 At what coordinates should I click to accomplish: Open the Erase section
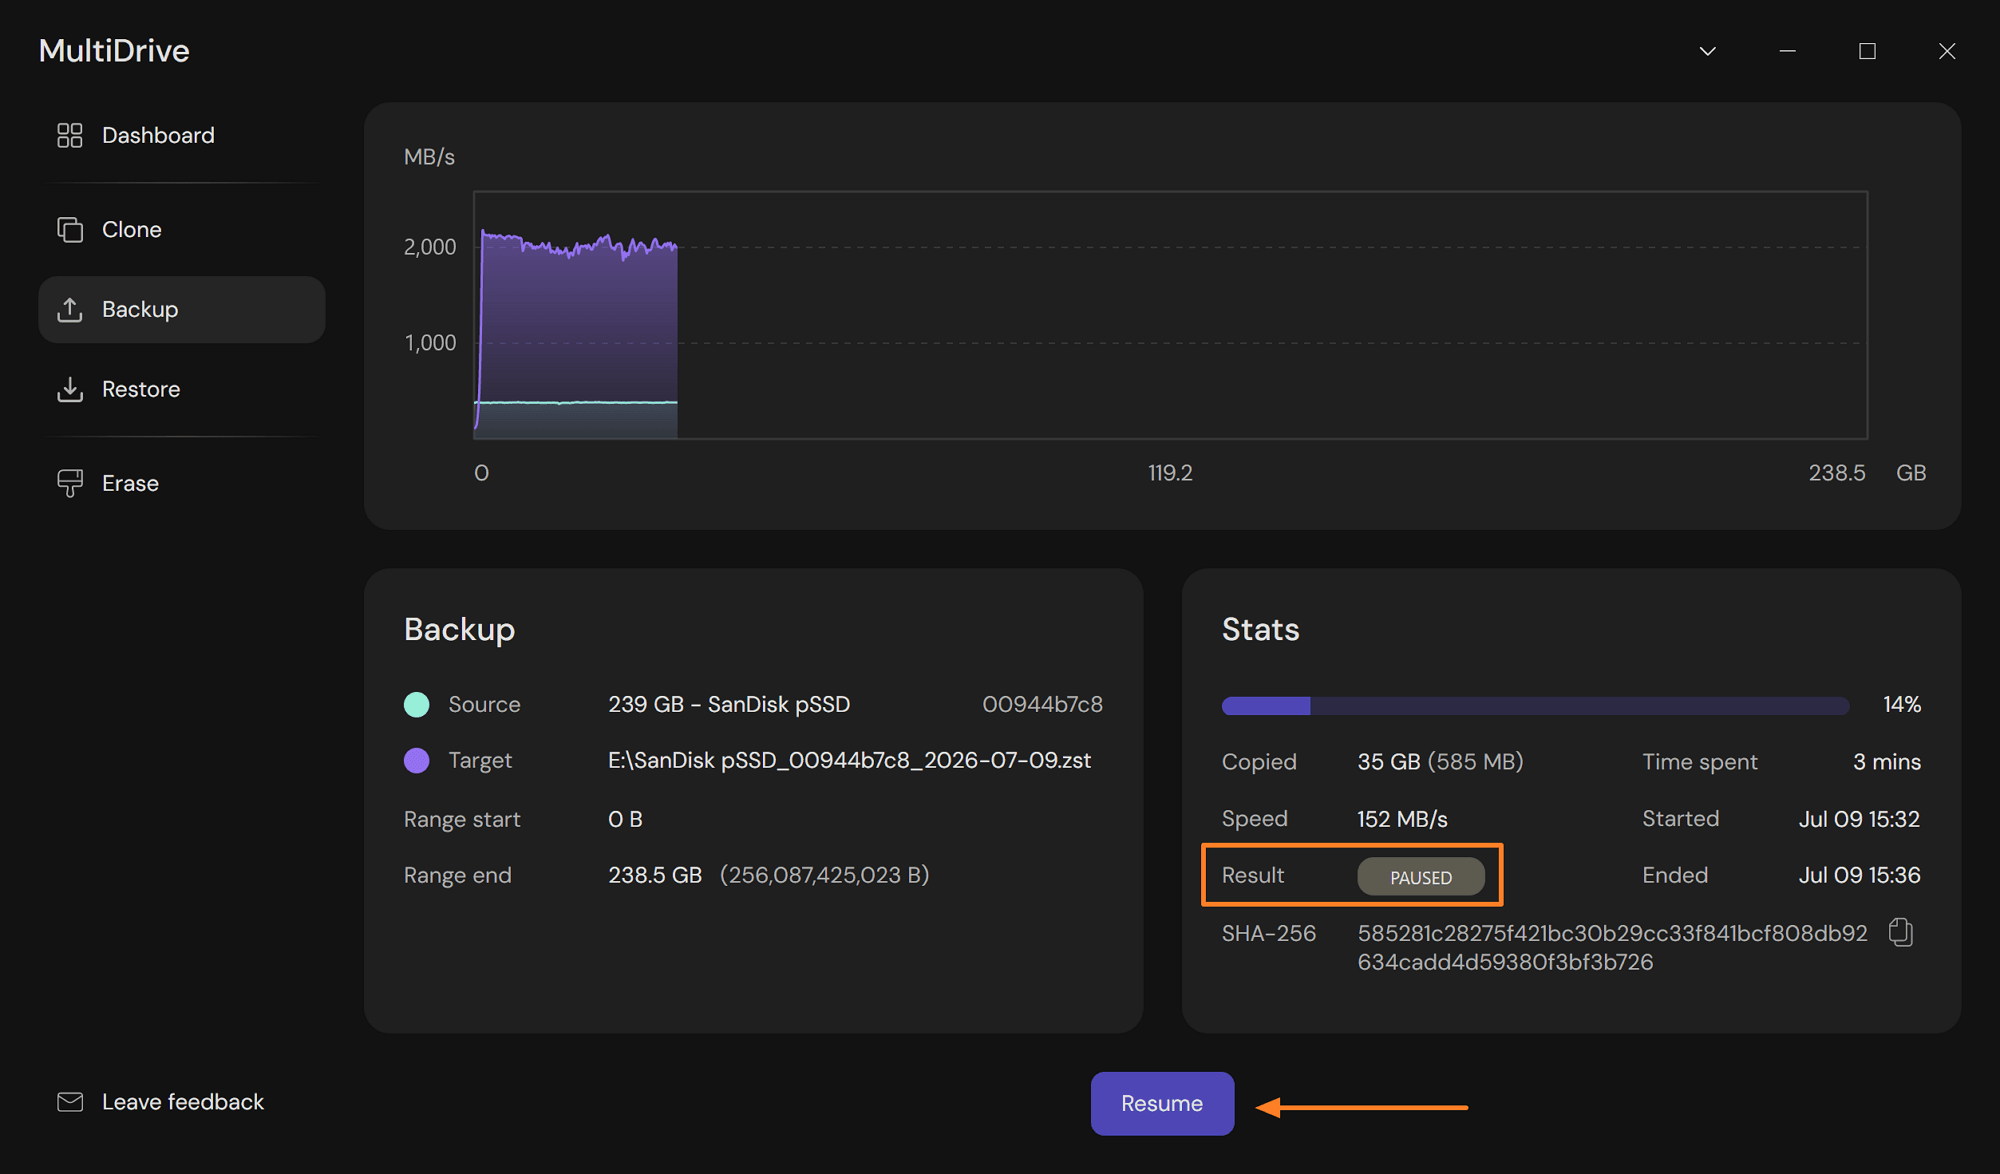click(182, 483)
